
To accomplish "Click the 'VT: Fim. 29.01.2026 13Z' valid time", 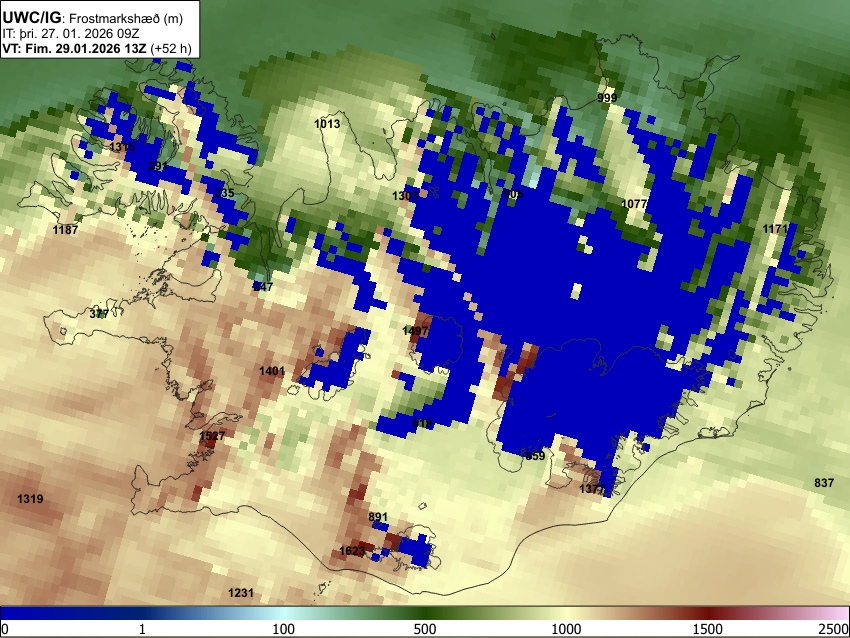I will tap(74, 48).
